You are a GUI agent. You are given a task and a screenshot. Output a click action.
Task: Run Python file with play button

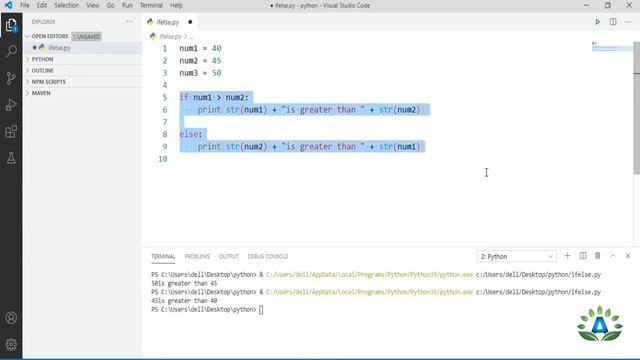point(597,22)
